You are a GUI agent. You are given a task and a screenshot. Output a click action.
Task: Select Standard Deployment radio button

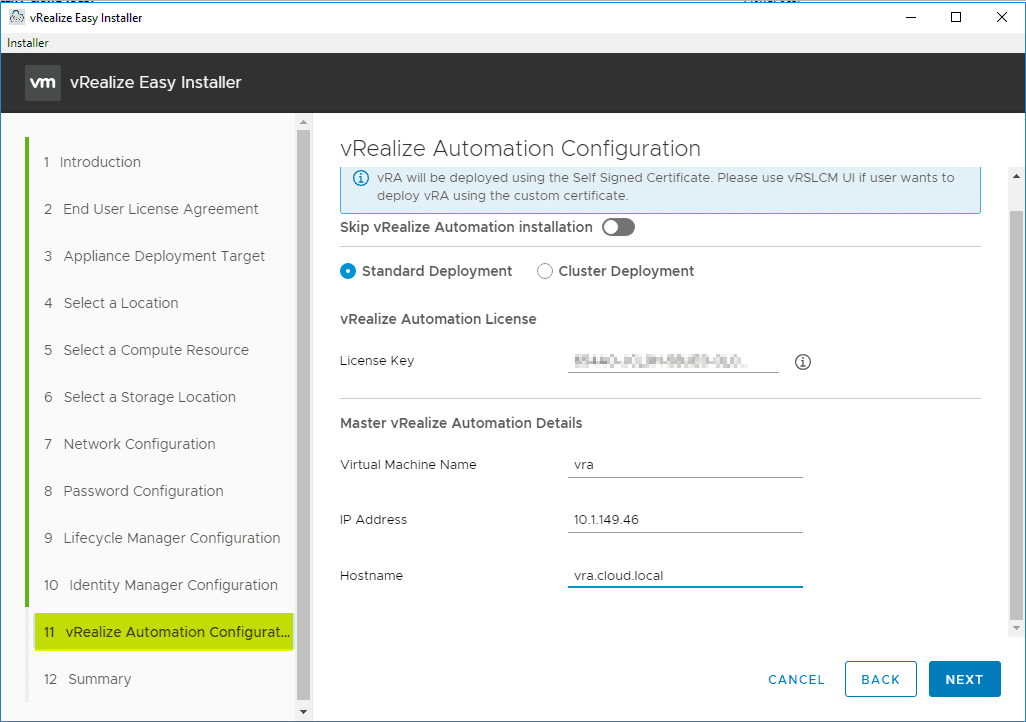(348, 271)
